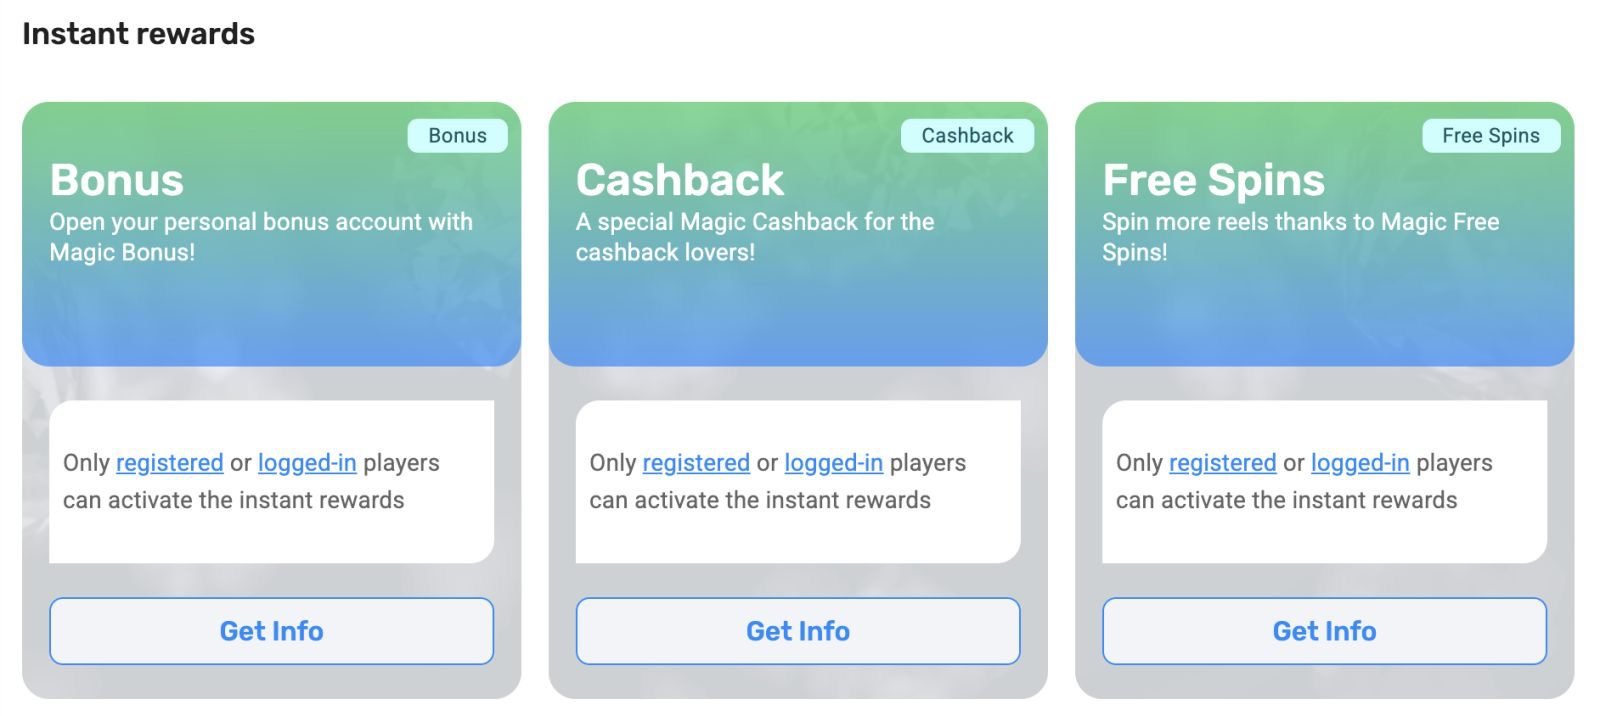Select the Bonus card header banner
This screenshot has width=1600, height=716.
coord(271,230)
